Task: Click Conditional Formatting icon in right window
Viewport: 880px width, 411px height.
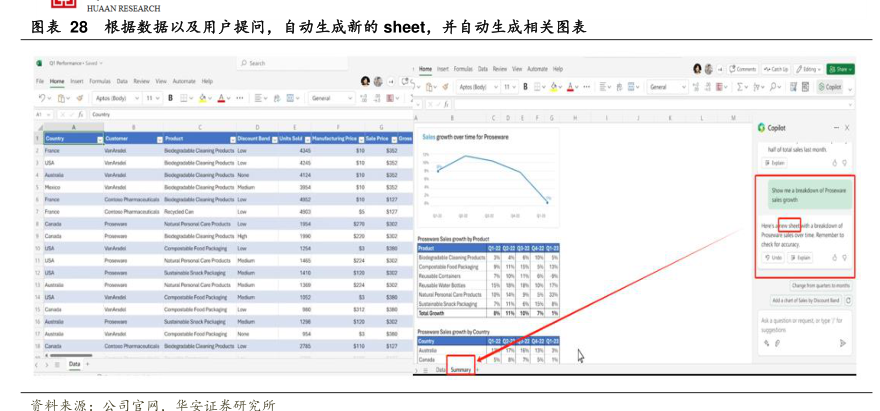Action: pyautogui.click(x=718, y=87)
